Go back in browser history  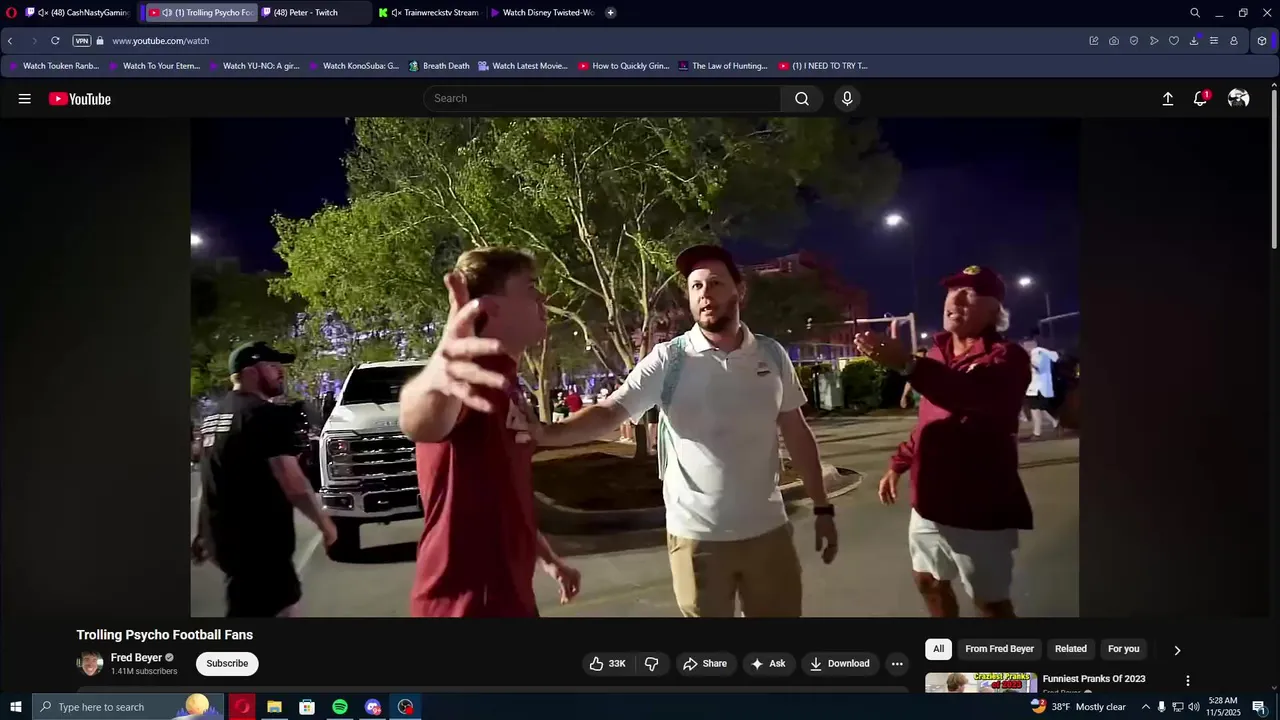10,41
